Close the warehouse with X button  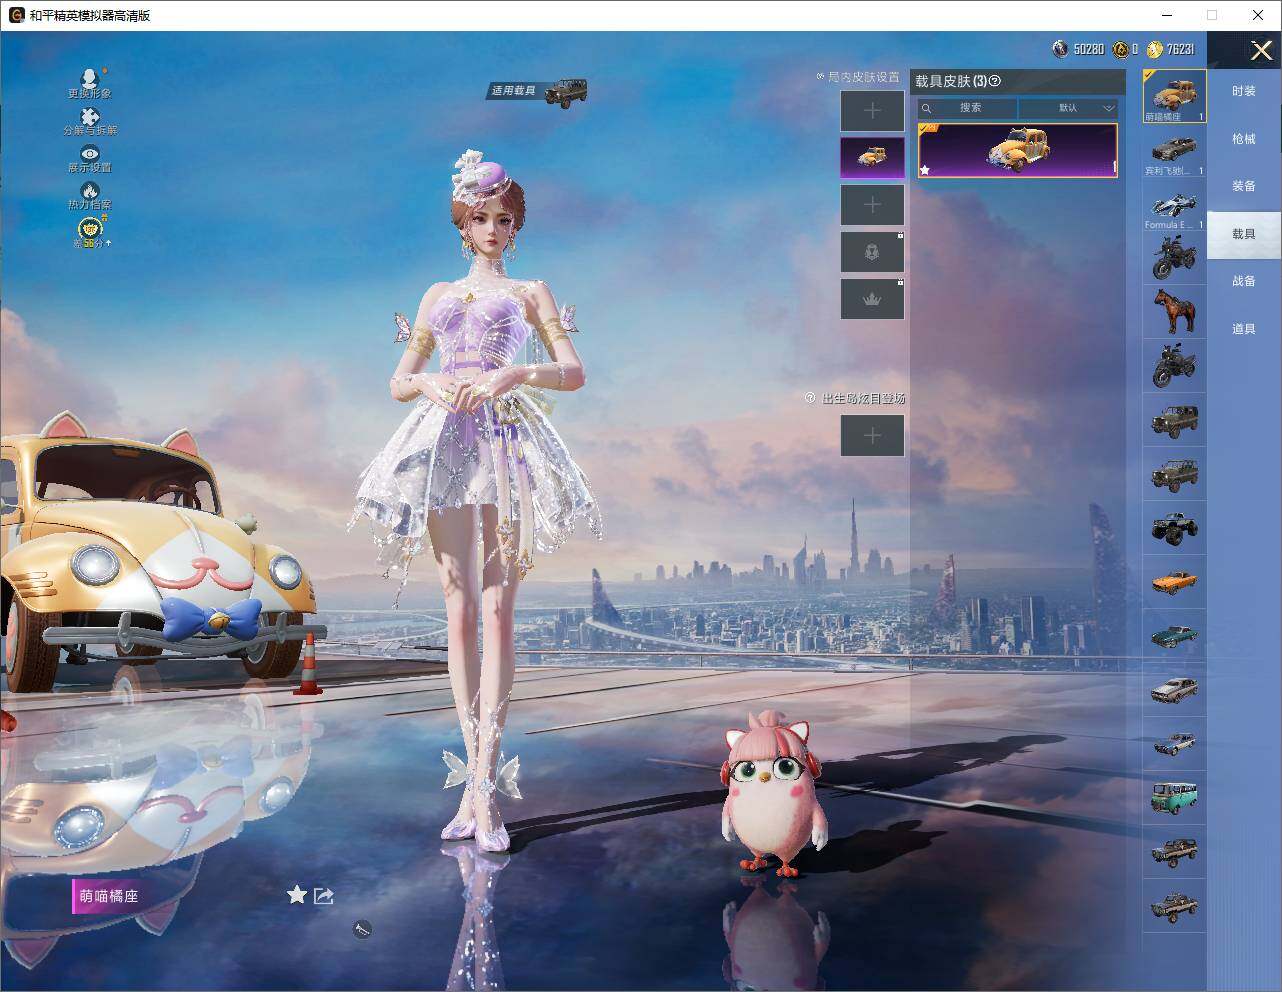1261,49
